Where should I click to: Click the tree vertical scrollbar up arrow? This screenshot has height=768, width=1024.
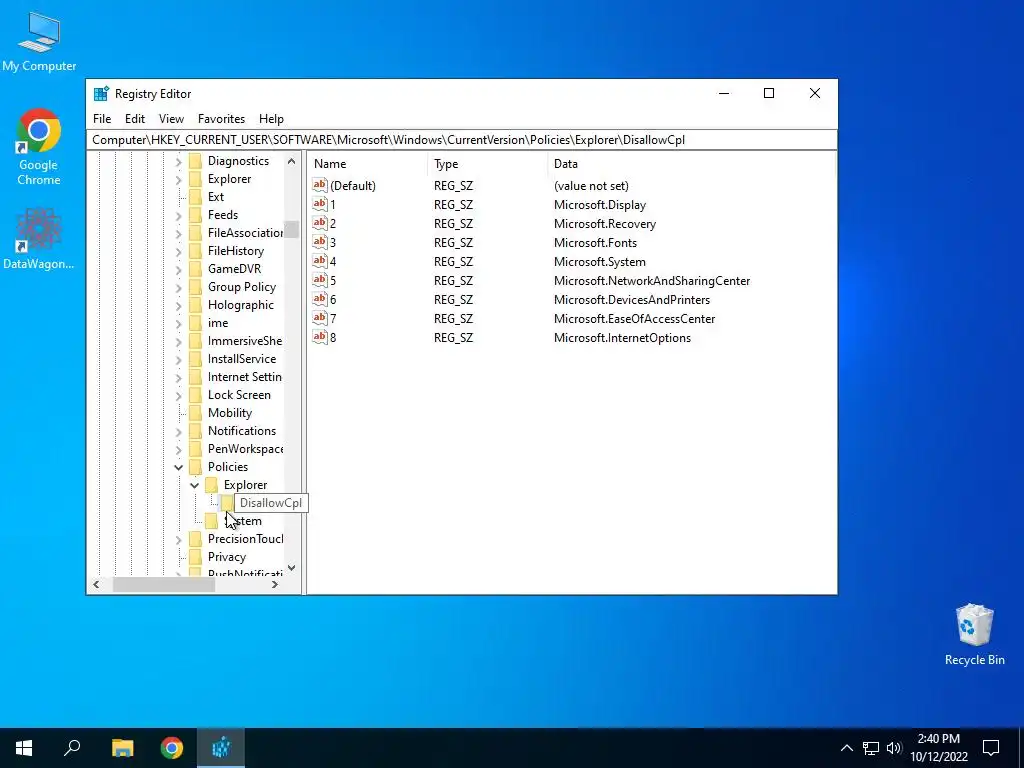click(x=291, y=161)
